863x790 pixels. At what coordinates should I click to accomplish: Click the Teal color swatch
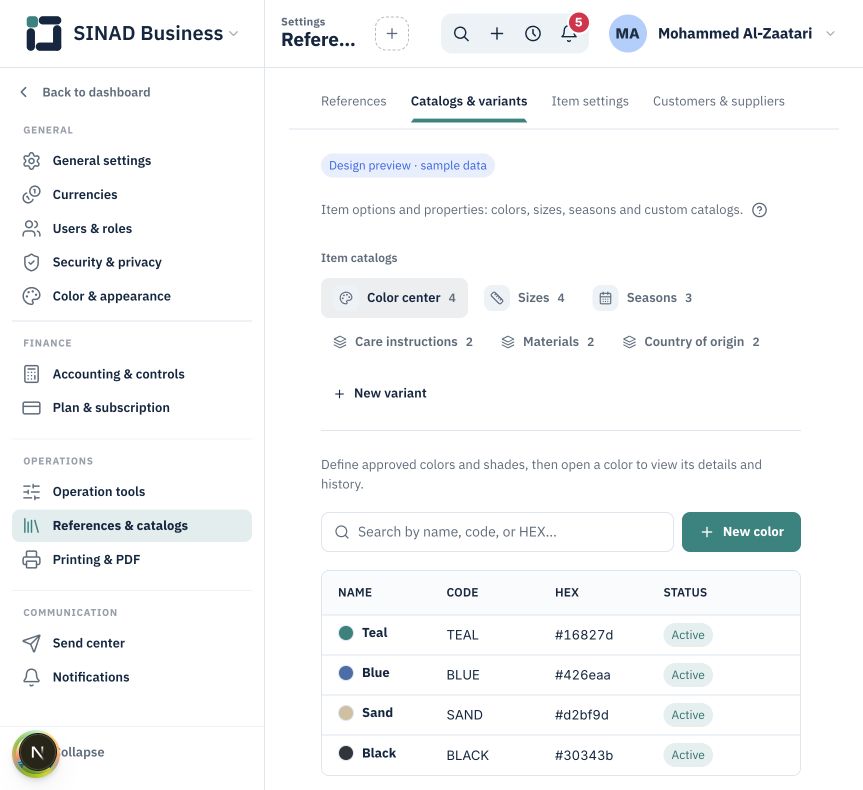coord(346,633)
